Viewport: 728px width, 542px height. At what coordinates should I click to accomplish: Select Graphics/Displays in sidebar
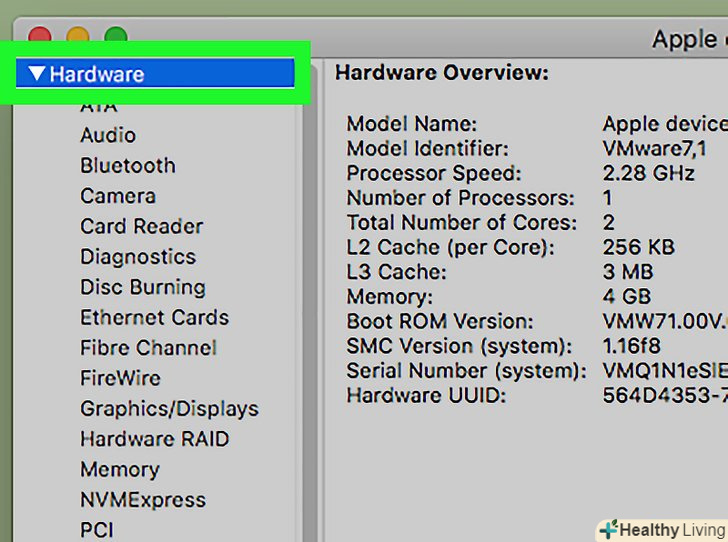pyautogui.click(x=169, y=409)
